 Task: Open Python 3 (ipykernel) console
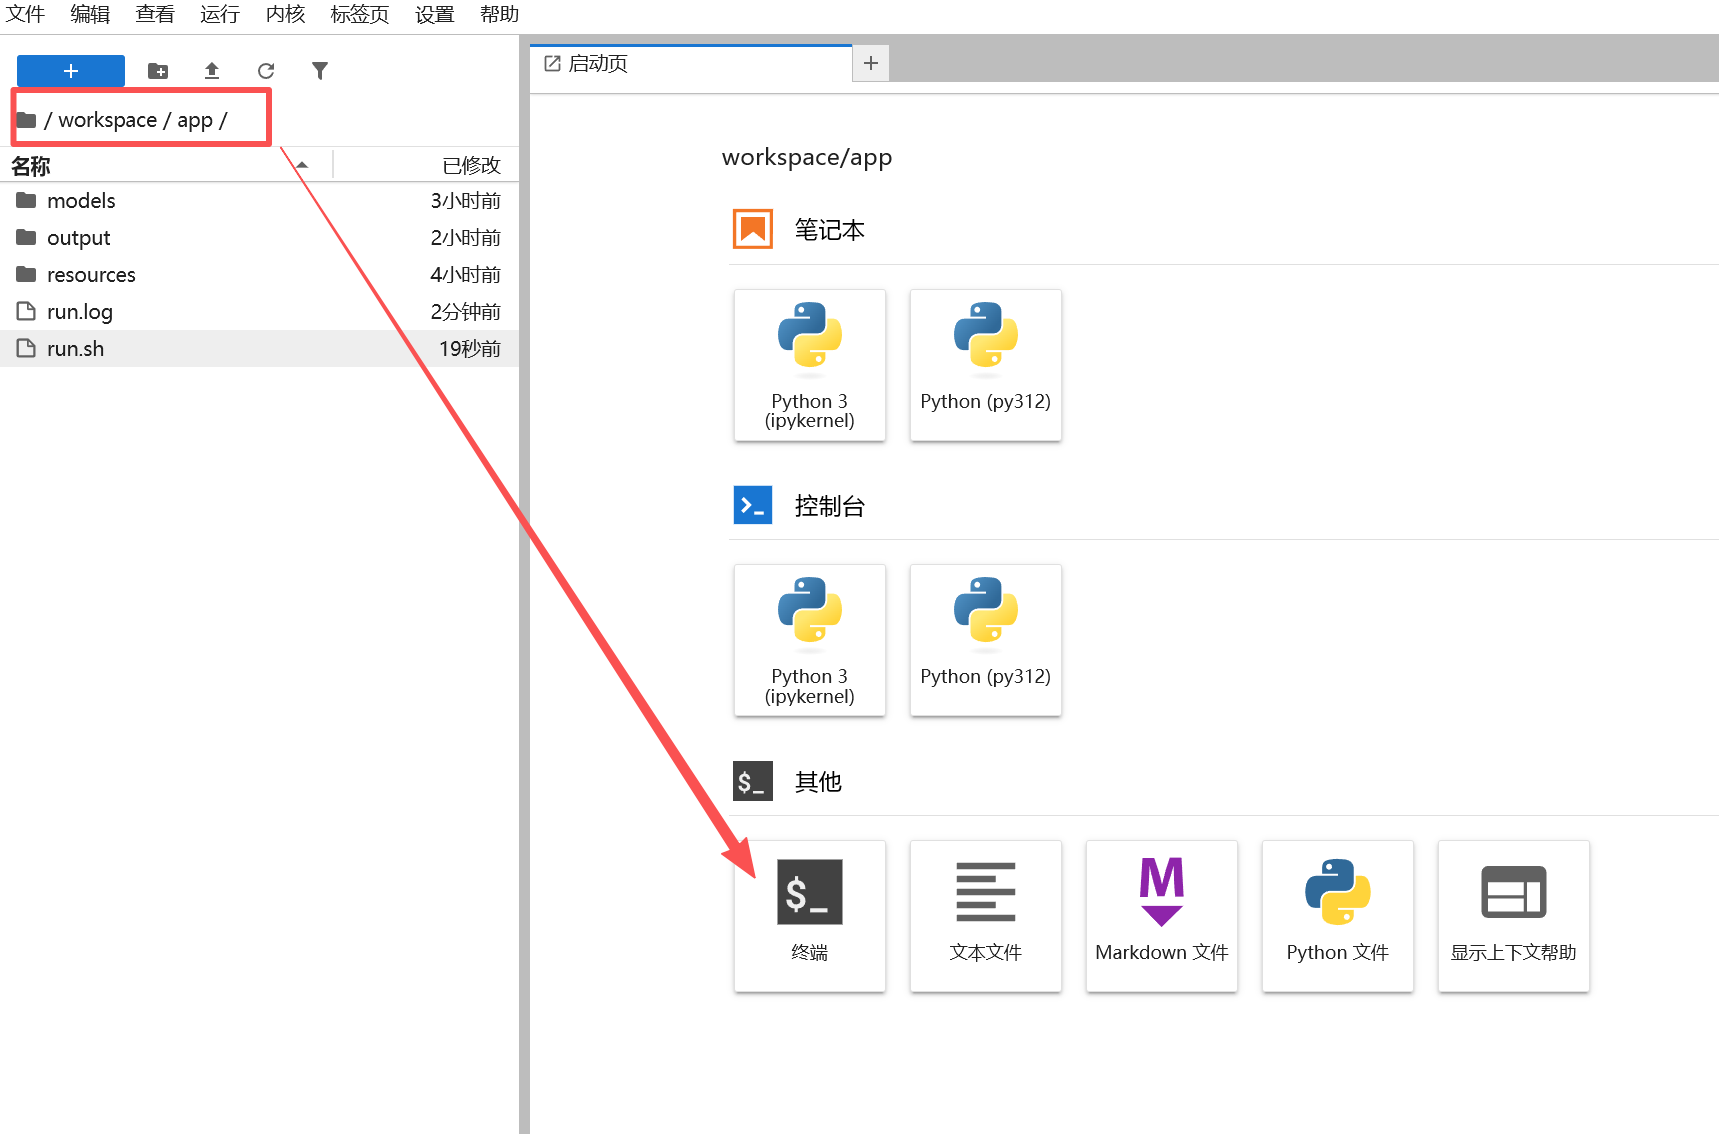pyautogui.click(x=810, y=640)
